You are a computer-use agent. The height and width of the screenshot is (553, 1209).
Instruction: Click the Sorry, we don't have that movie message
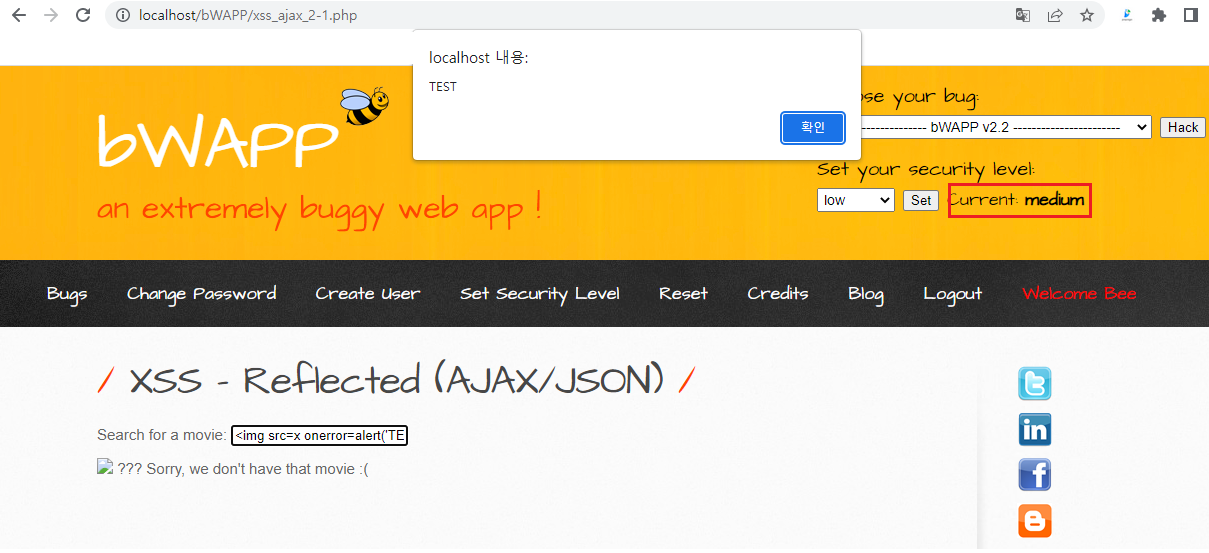point(243,468)
